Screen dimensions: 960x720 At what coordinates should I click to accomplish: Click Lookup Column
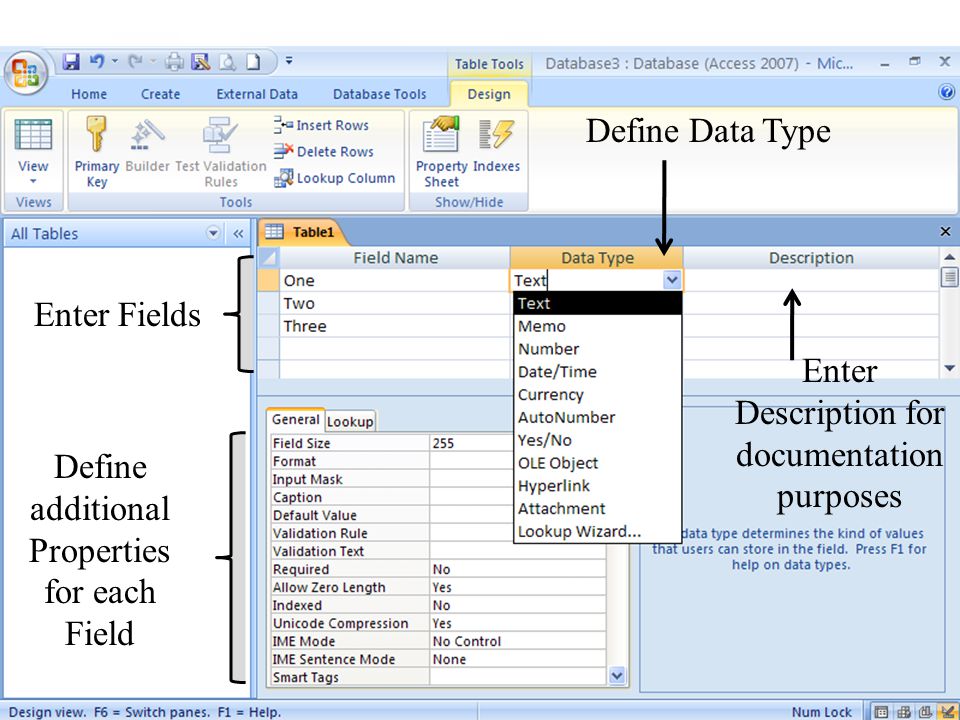point(334,178)
